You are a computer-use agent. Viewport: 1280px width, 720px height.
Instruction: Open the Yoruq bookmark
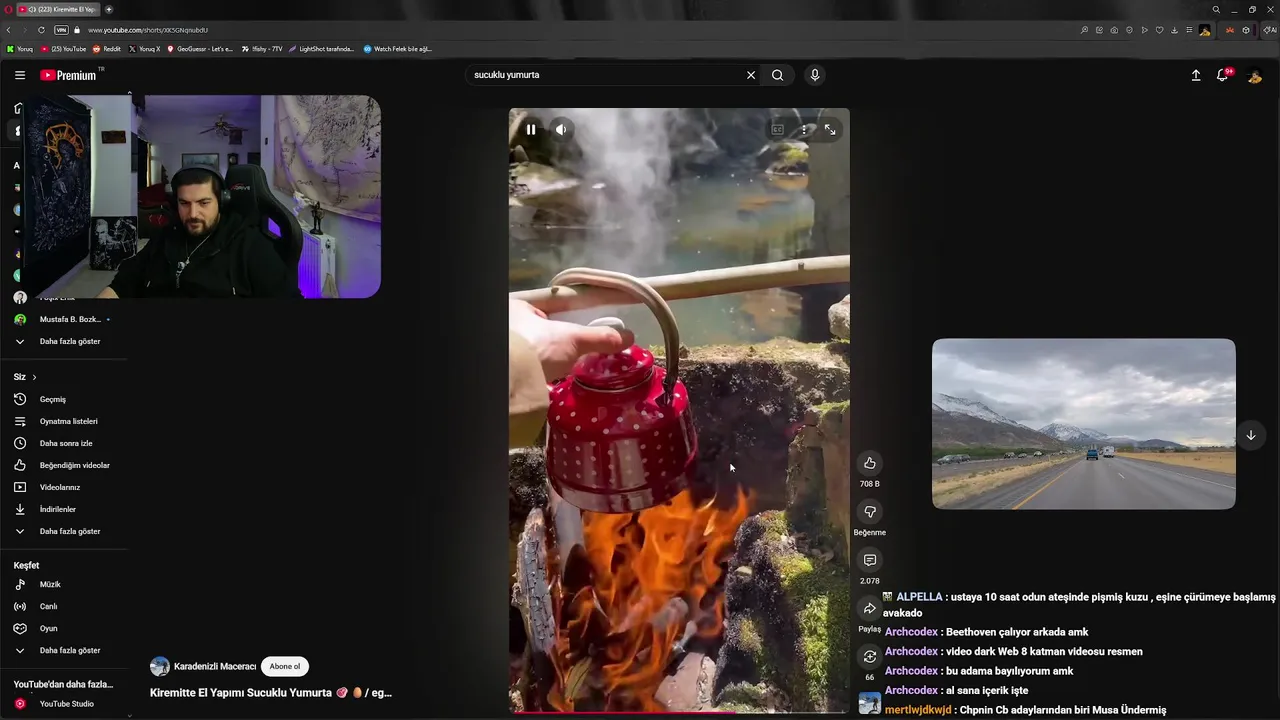click(x=20, y=49)
